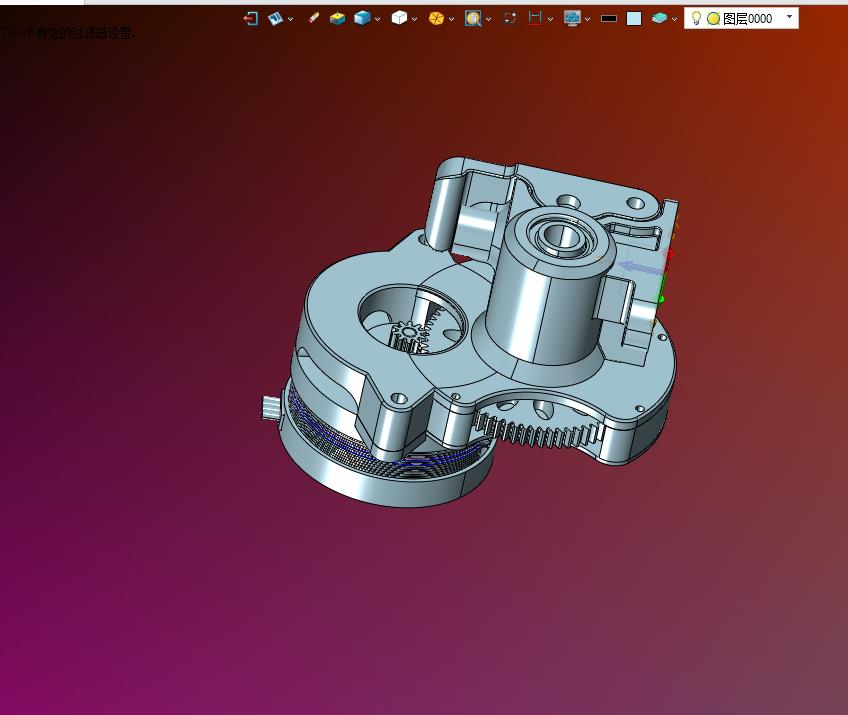848x715 pixels.
Task: Toggle the lightbulb layer visibility icon
Action: (x=697, y=18)
